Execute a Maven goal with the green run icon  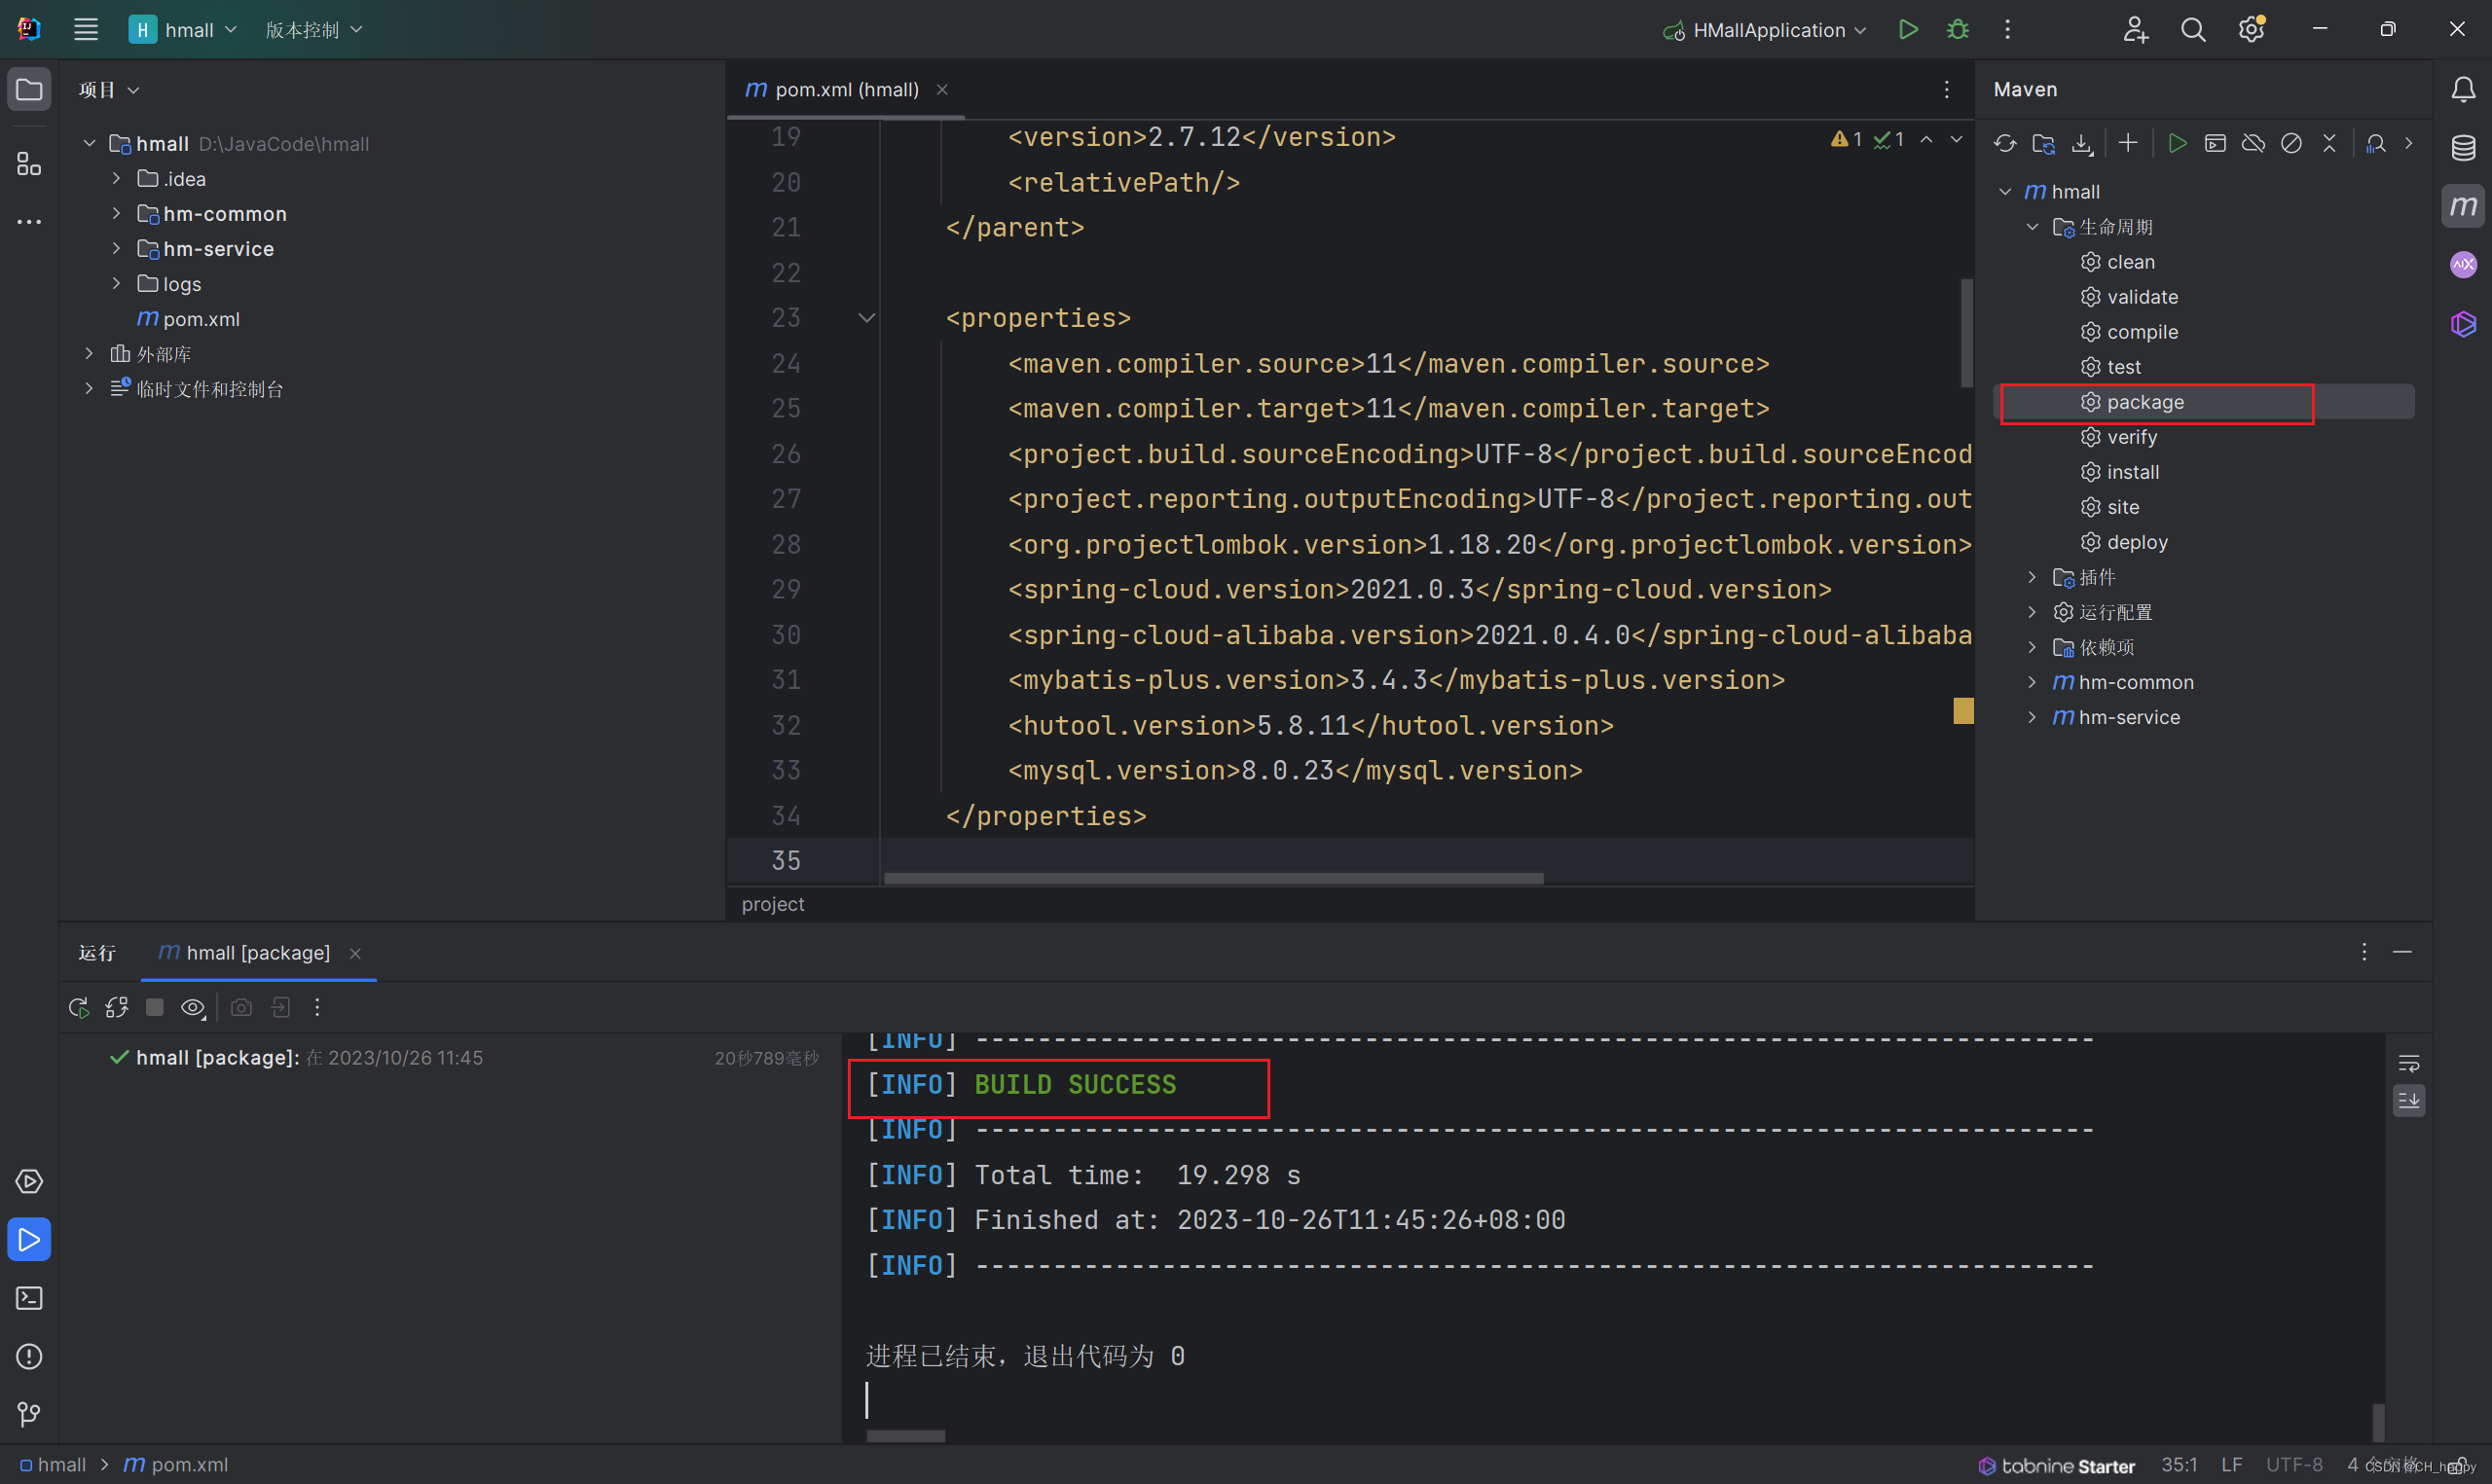pyautogui.click(x=2176, y=143)
